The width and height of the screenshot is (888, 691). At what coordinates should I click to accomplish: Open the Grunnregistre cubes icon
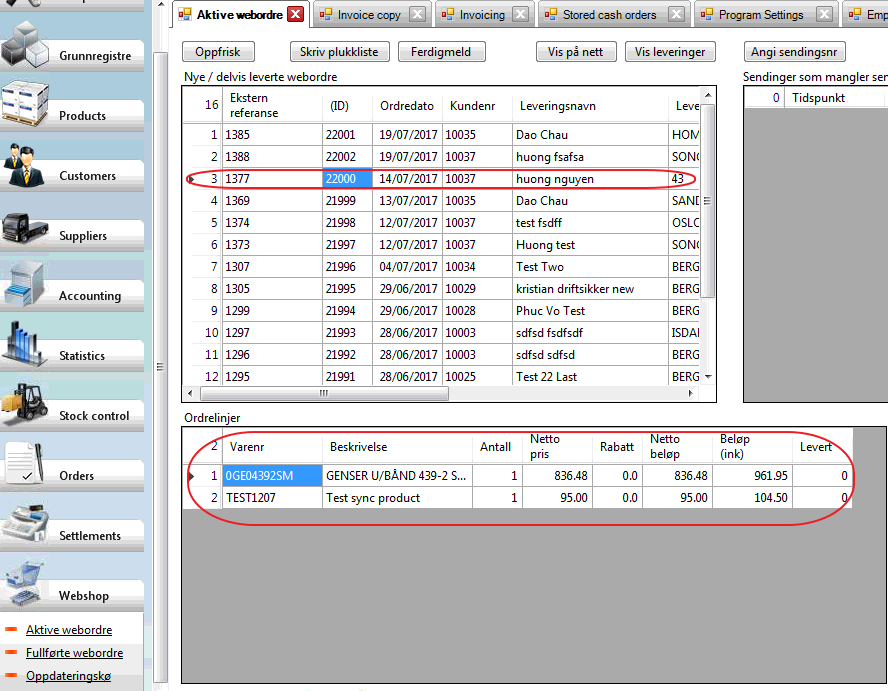[24, 44]
